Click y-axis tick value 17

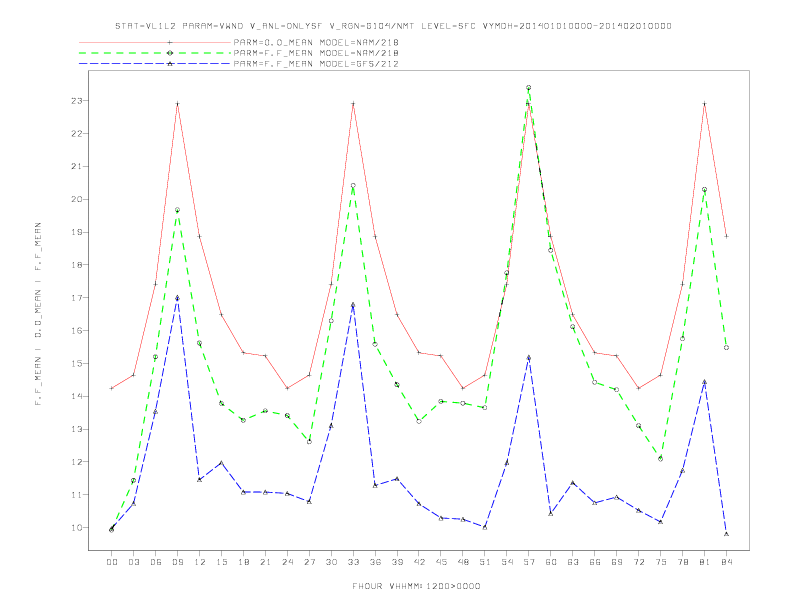pyautogui.click(x=76, y=297)
